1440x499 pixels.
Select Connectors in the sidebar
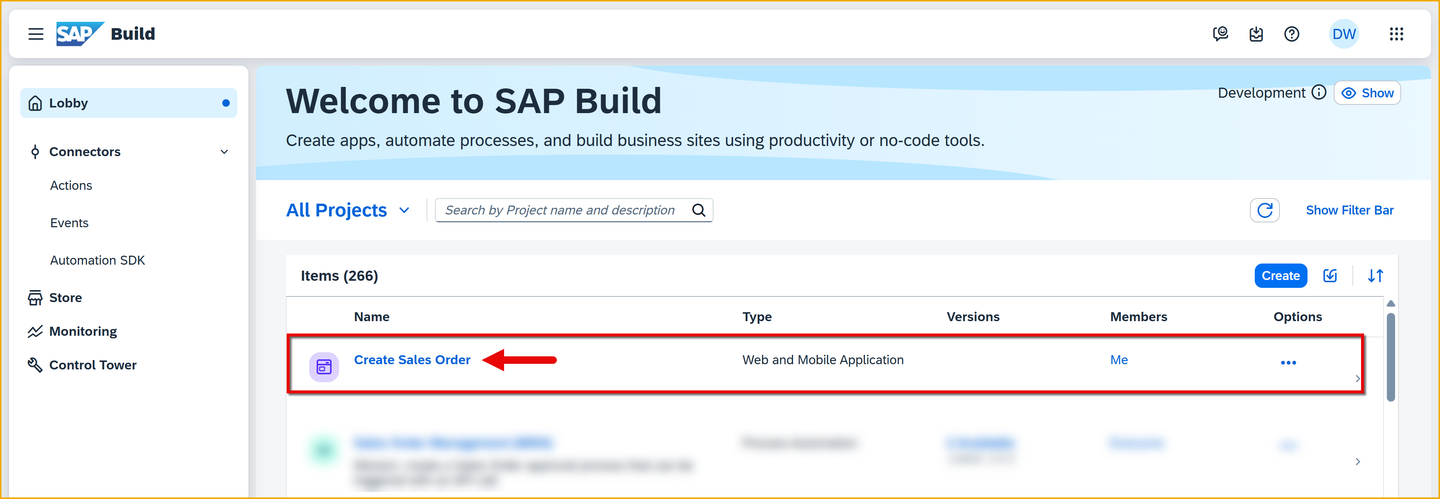click(85, 152)
